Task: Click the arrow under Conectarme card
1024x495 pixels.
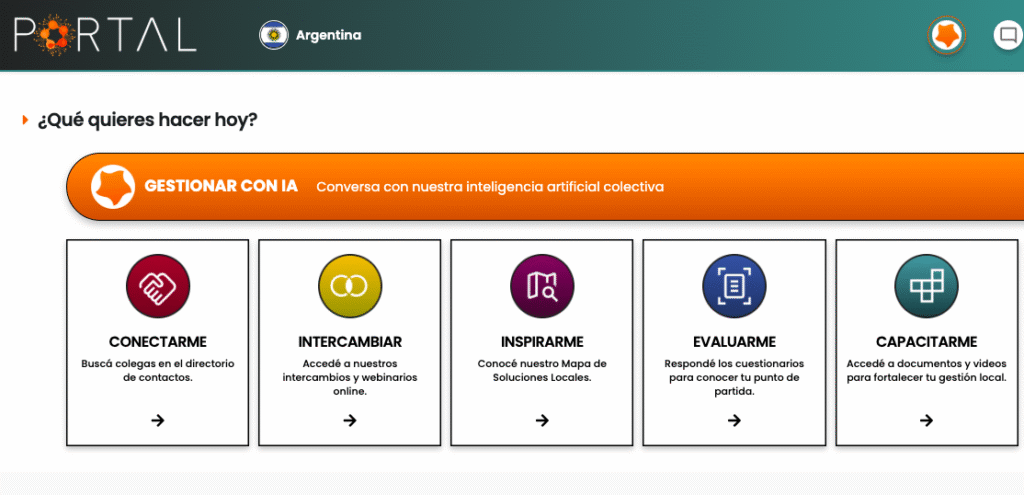Action: [x=157, y=420]
